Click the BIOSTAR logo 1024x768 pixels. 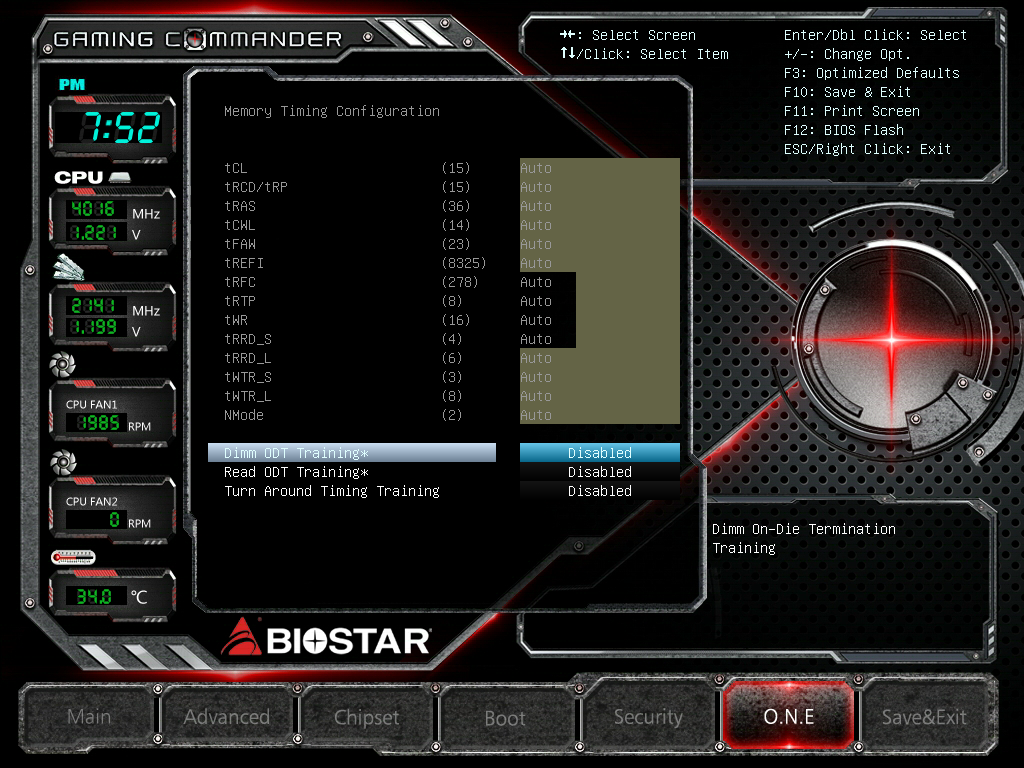[x=326, y=638]
